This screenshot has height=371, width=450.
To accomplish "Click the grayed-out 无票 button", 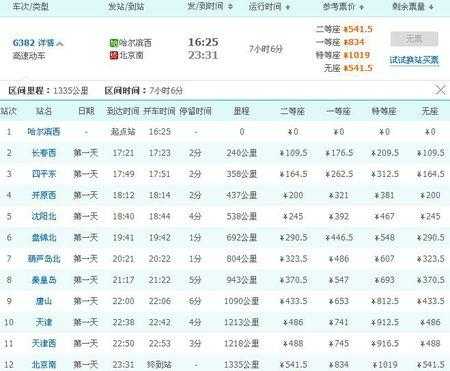I will pos(414,39).
